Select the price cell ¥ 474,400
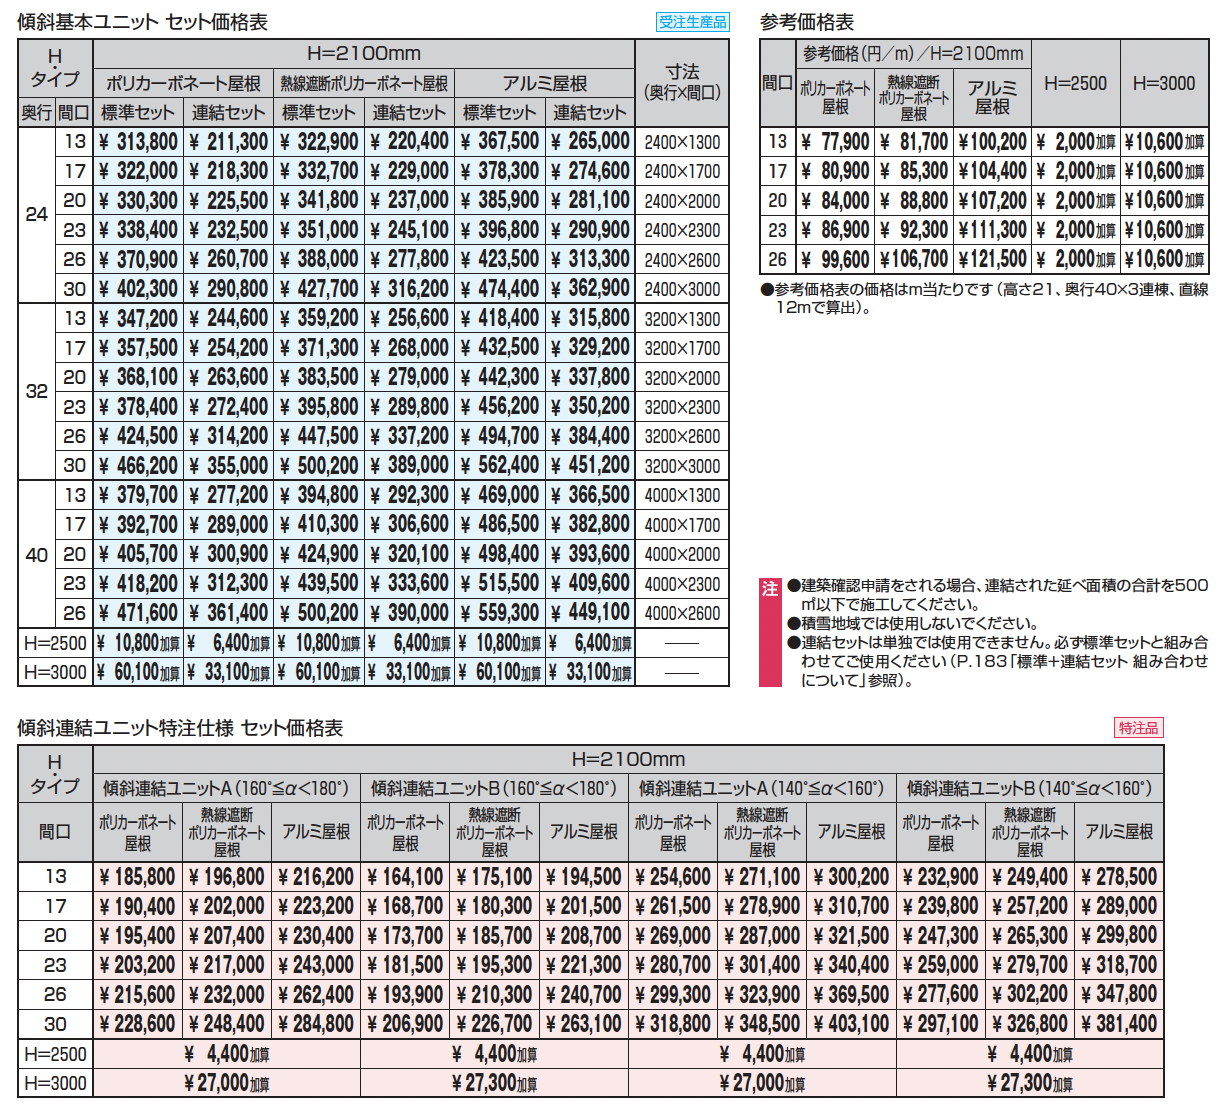Viewport: 1226px width, 1112px height. 500,289
